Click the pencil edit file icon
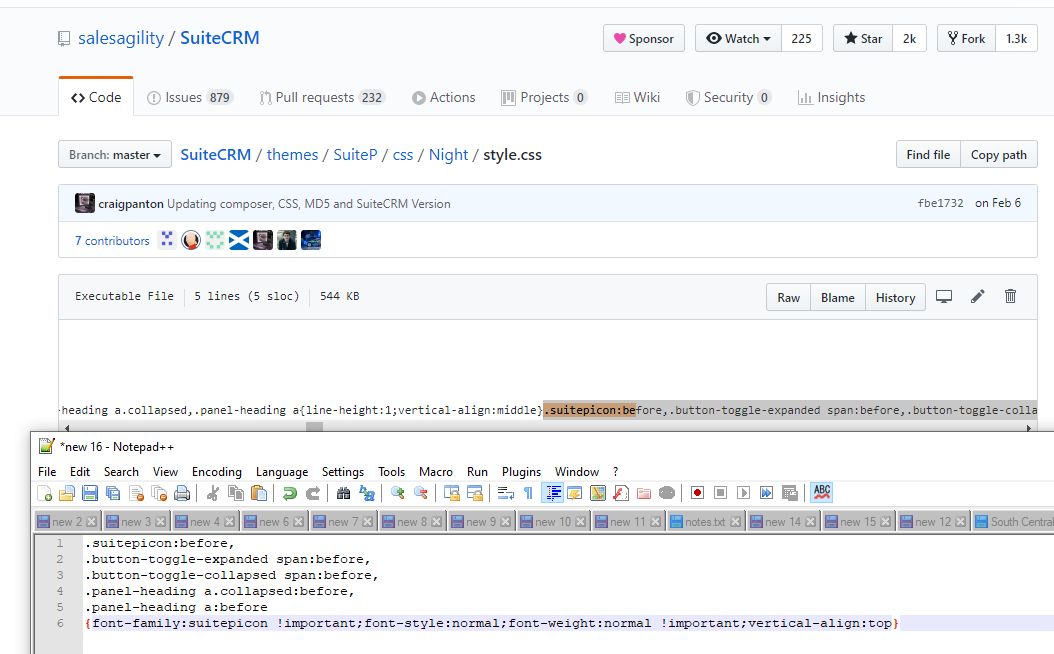The height and width of the screenshot is (654, 1054). tap(977, 296)
